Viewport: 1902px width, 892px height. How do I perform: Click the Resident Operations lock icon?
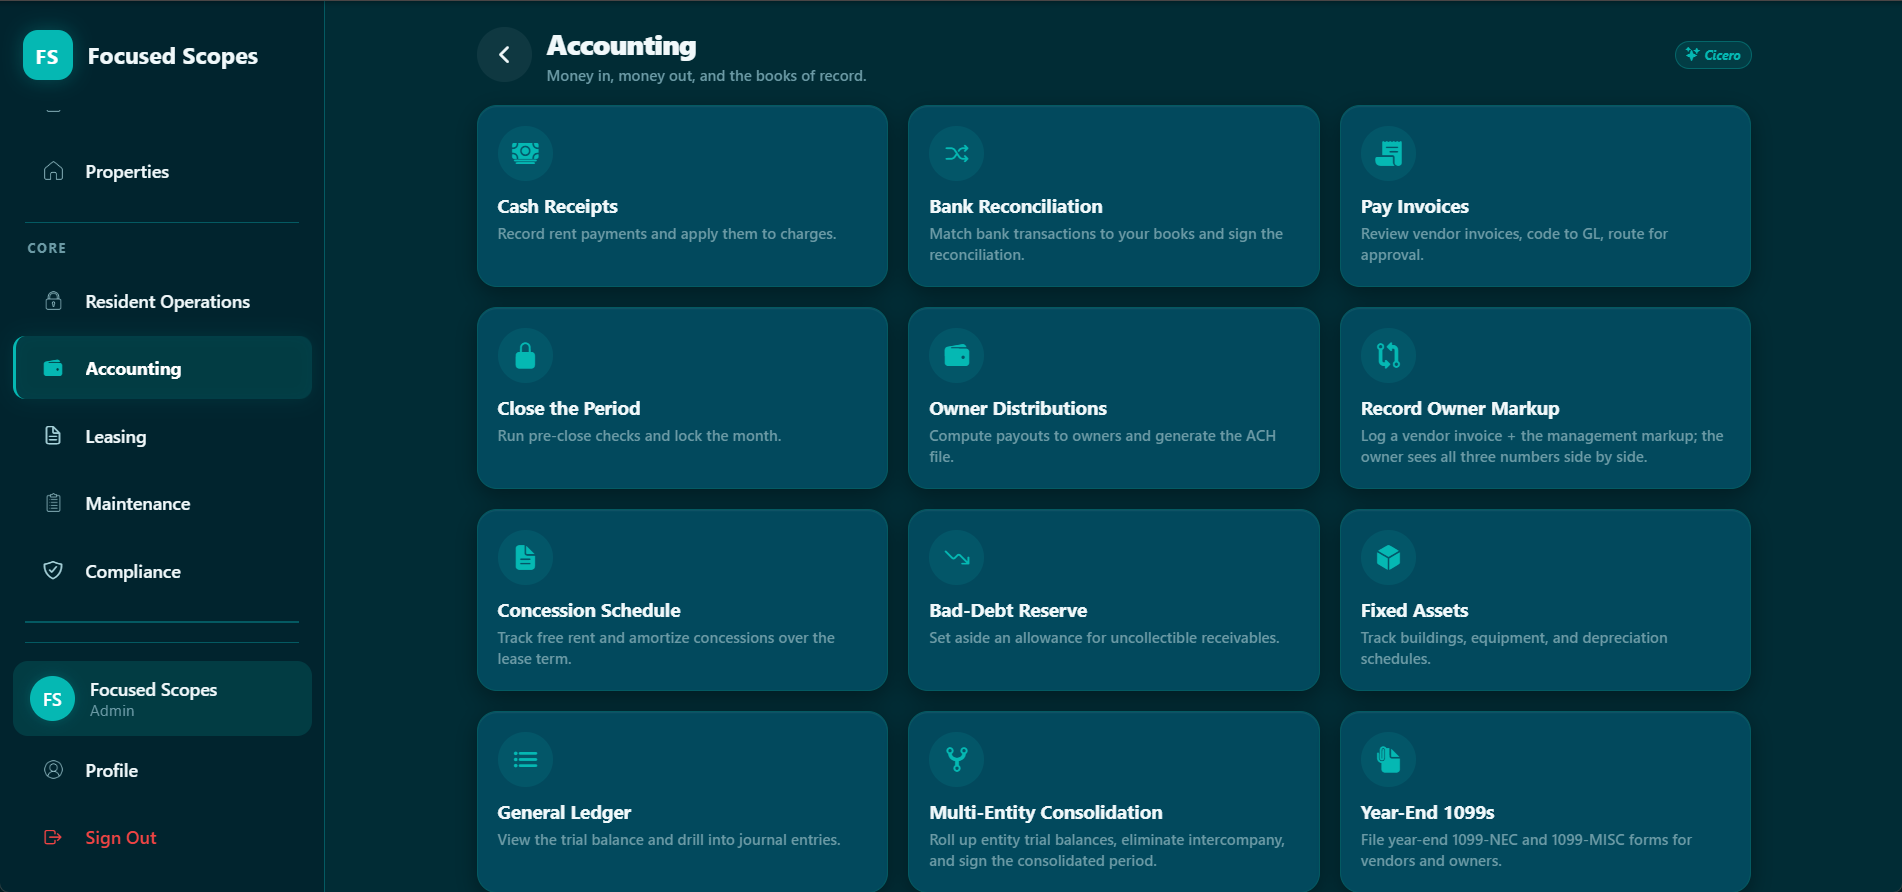point(54,301)
